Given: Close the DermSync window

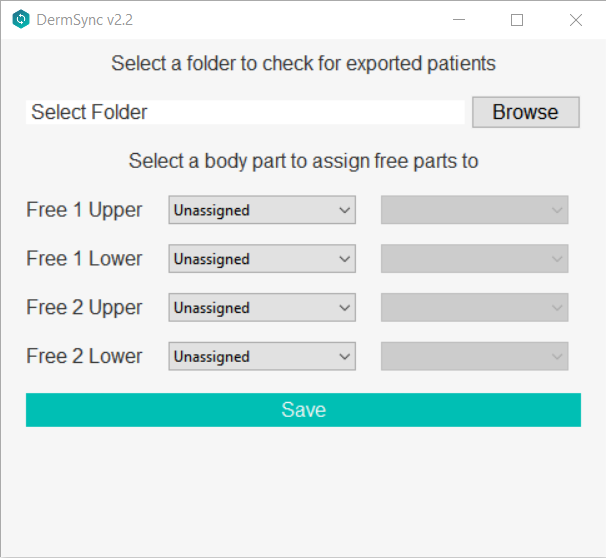Looking at the screenshot, I should click(576, 20).
